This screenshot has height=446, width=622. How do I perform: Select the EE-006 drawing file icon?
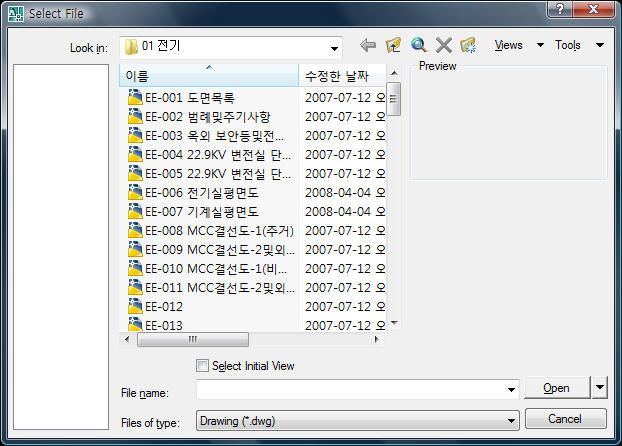(135, 192)
